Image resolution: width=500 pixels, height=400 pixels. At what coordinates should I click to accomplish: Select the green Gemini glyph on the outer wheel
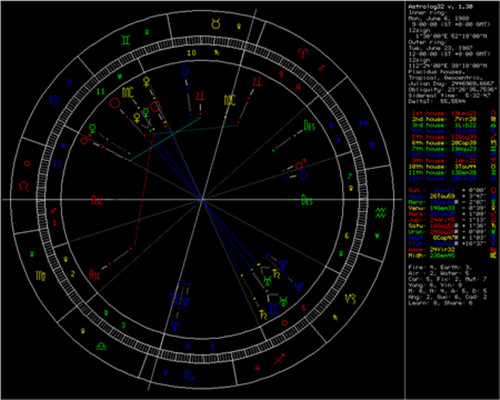pyautogui.click(x=126, y=40)
